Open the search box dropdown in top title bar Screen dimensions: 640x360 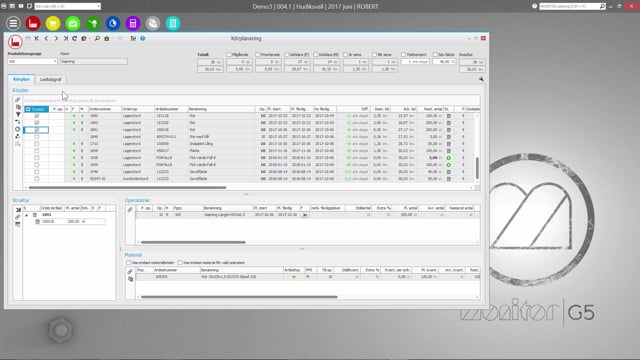[98, 6]
